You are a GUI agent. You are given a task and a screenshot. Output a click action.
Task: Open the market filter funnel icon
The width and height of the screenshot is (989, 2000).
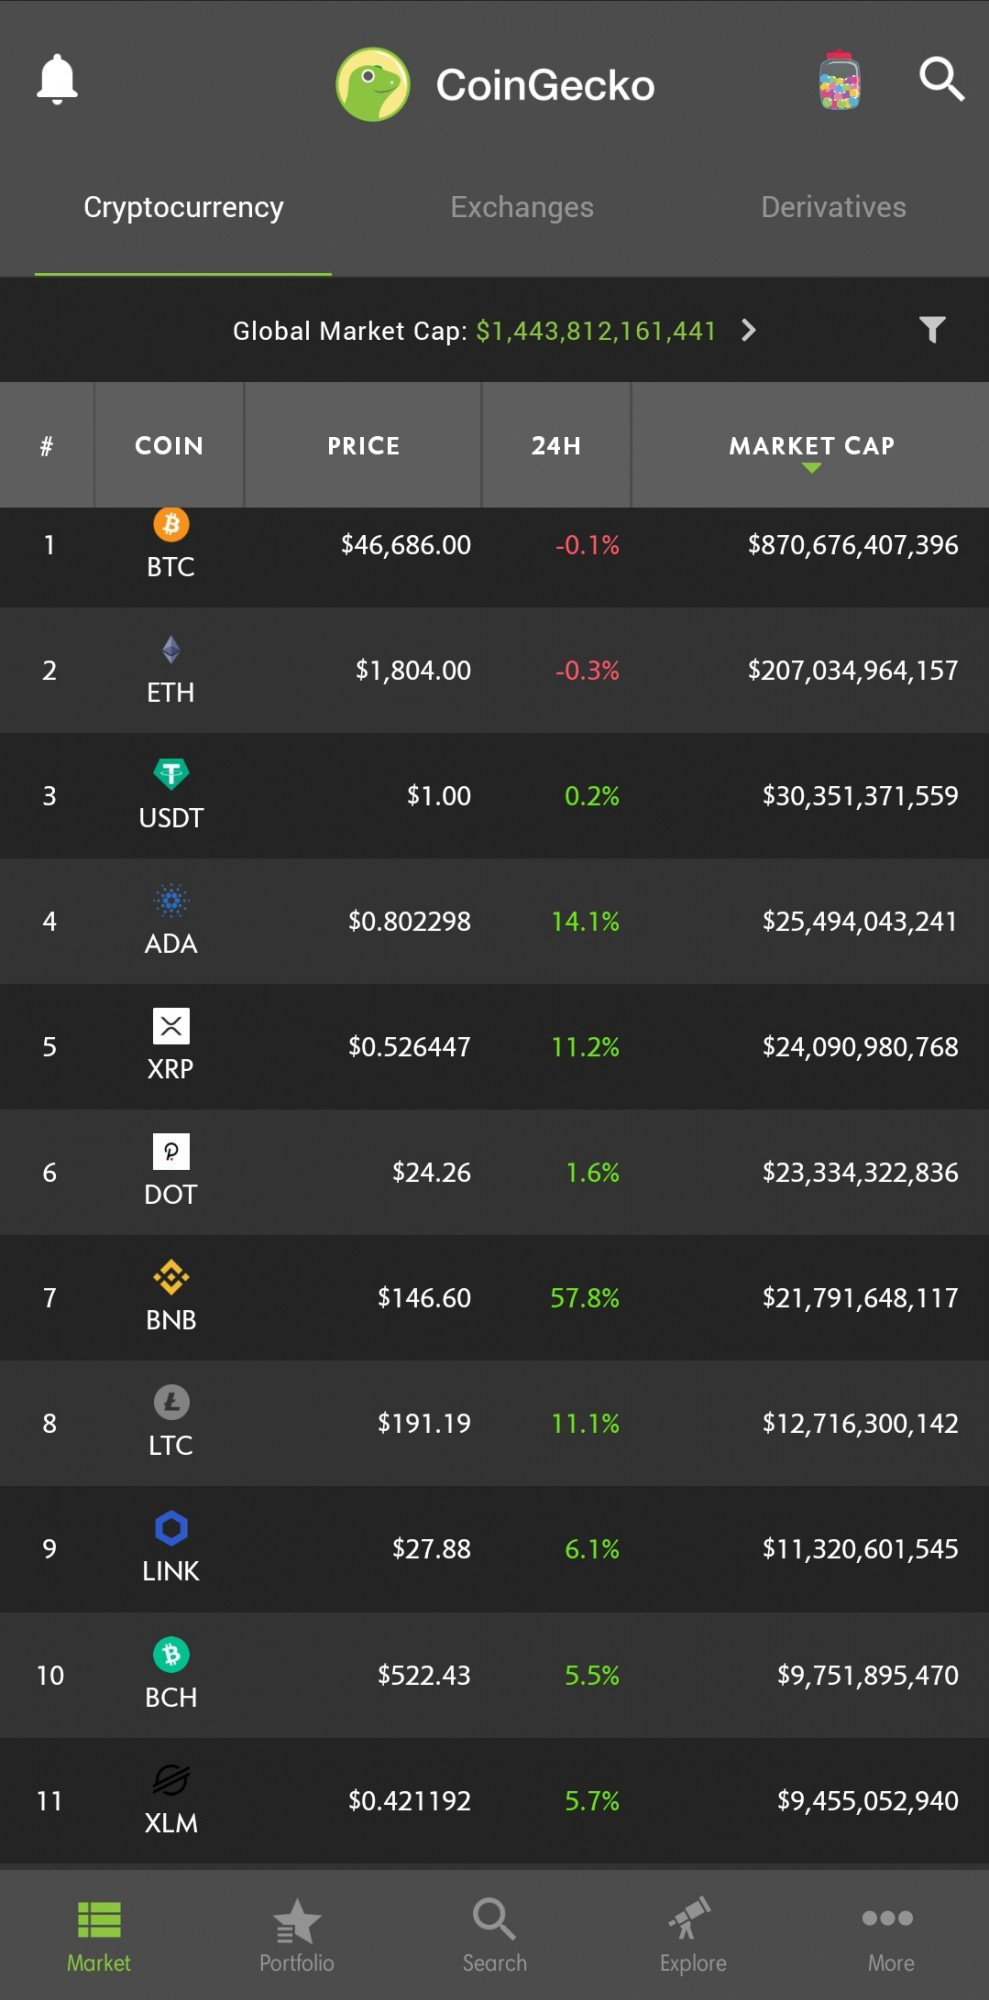pos(932,330)
